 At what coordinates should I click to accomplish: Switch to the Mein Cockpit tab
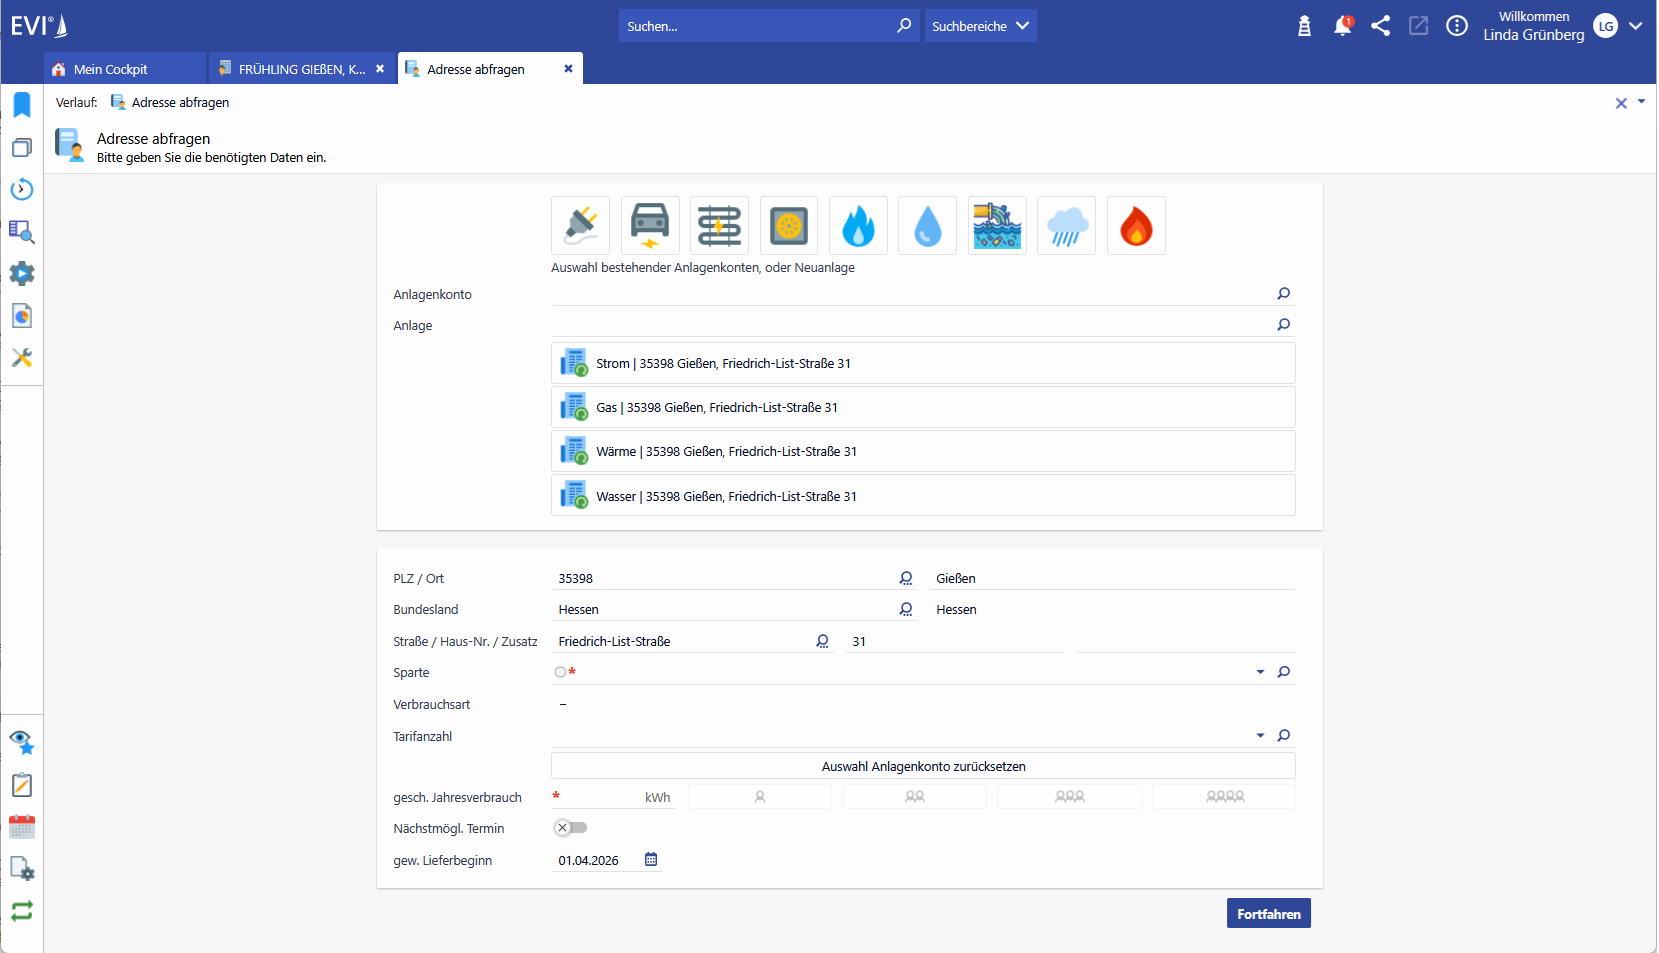111,69
